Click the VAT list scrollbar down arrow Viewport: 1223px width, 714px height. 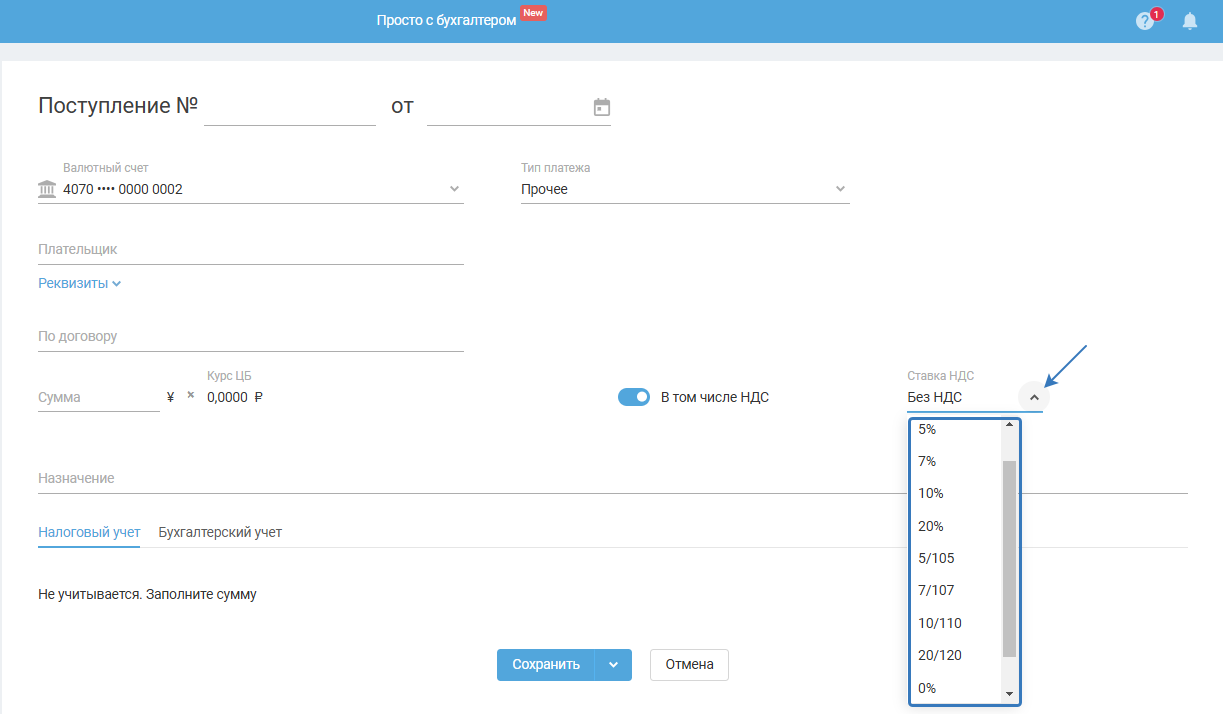(1009, 694)
